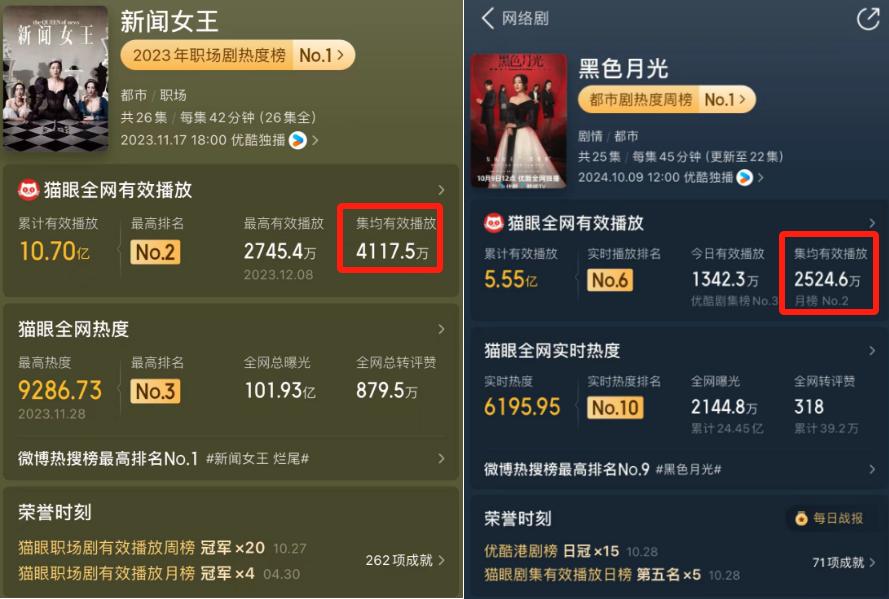Expand 猫眼全网有效播放 chevron for 新闻女王
Viewport: 889px width, 599px height.
441,190
